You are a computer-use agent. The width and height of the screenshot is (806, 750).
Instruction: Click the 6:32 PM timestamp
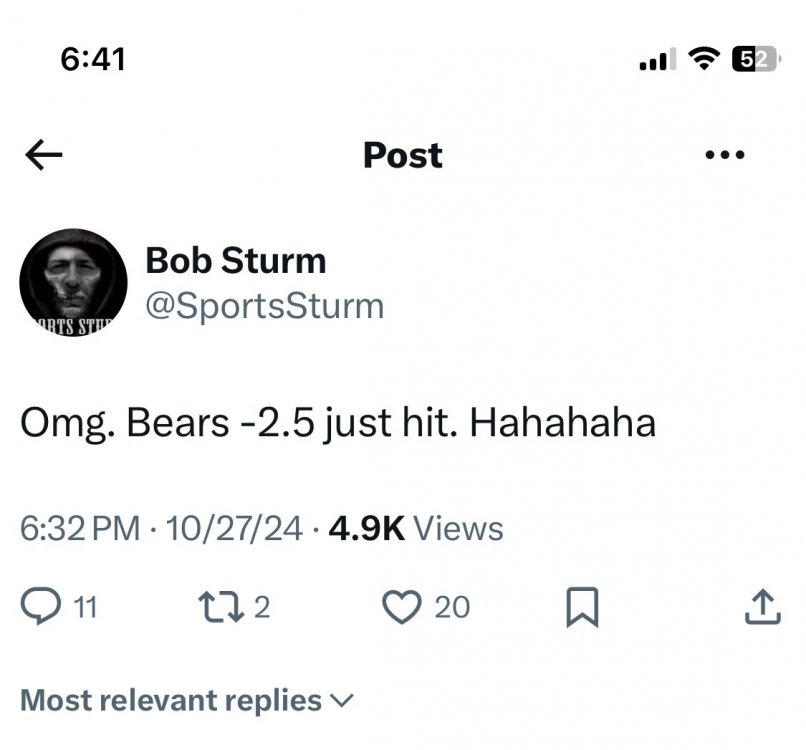pyautogui.click(x=80, y=528)
